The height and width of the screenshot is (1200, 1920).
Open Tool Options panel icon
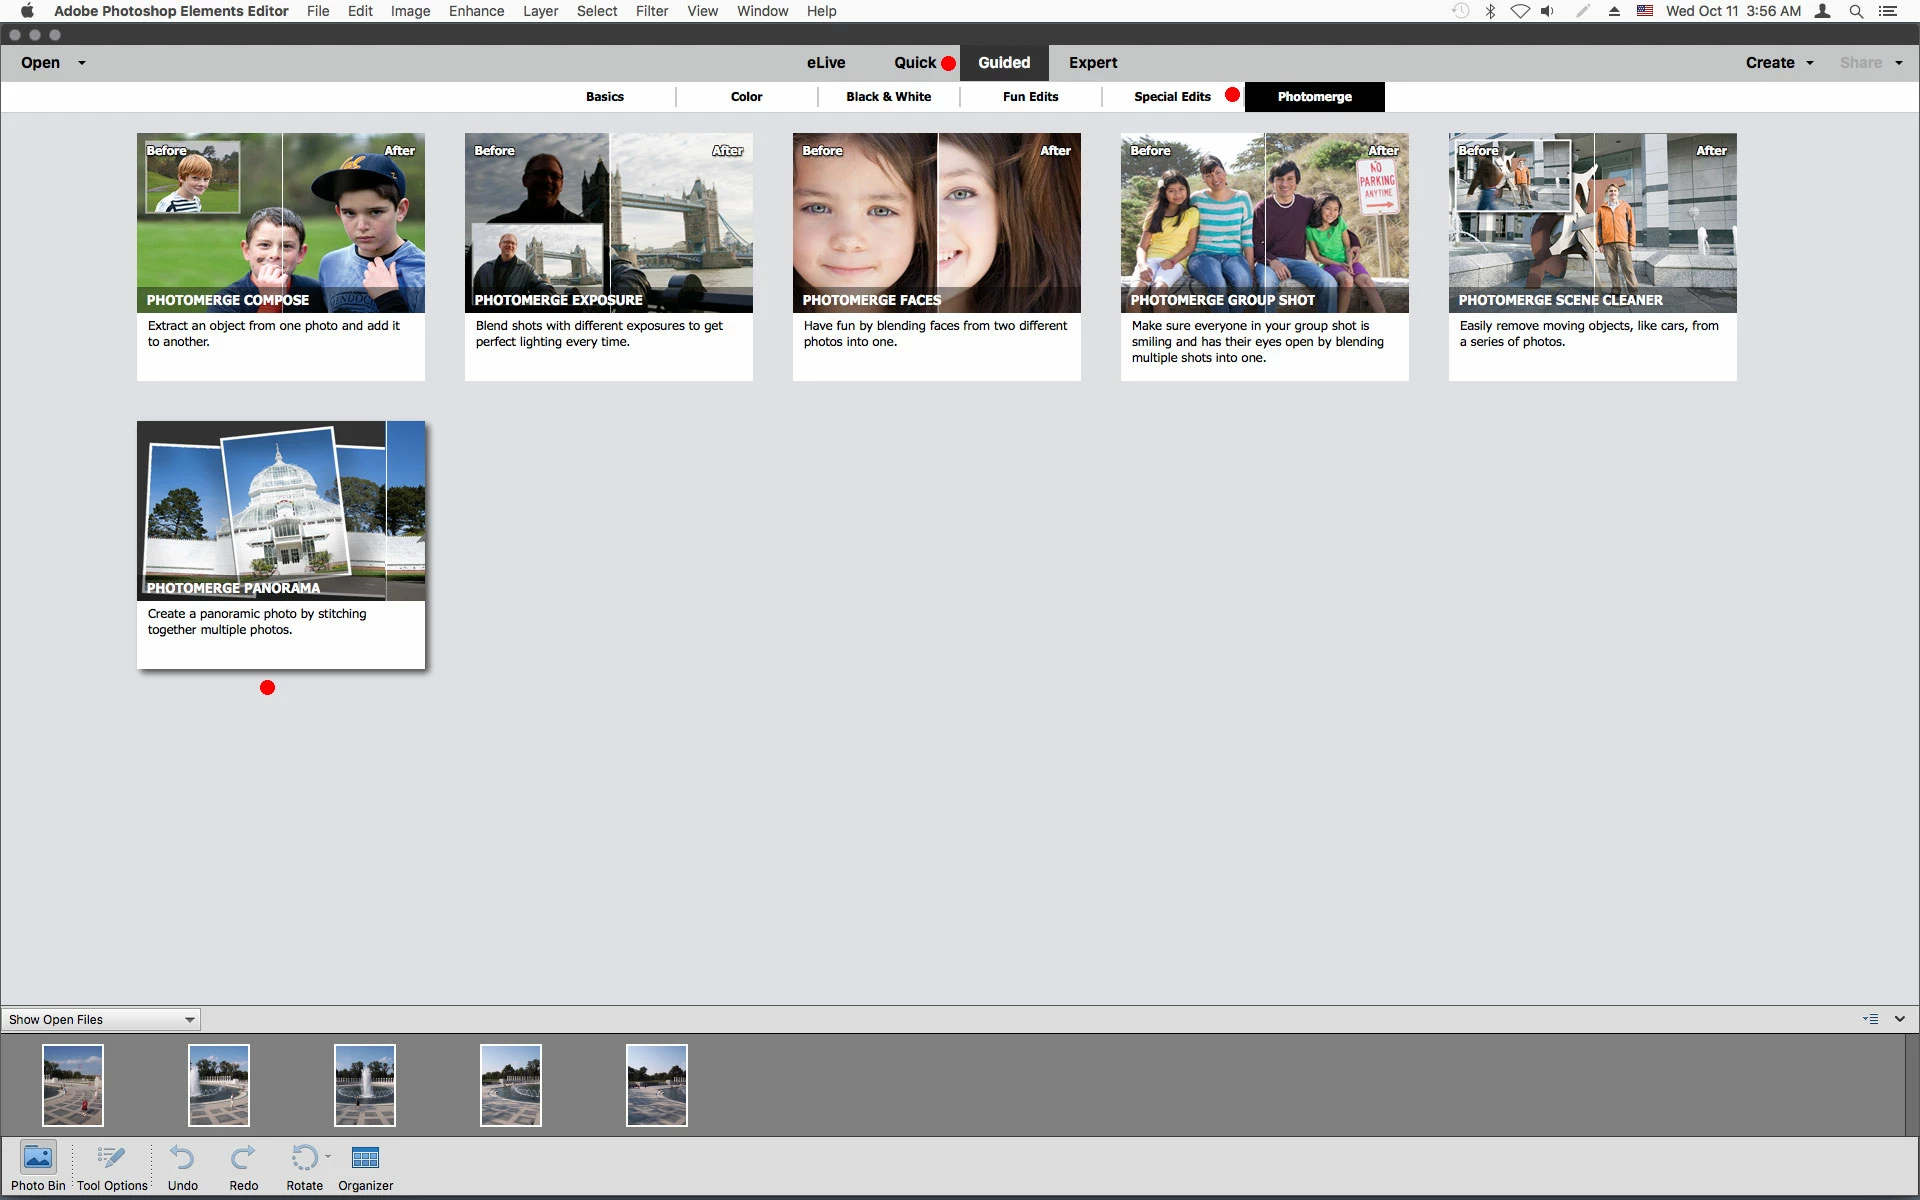(111, 1158)
